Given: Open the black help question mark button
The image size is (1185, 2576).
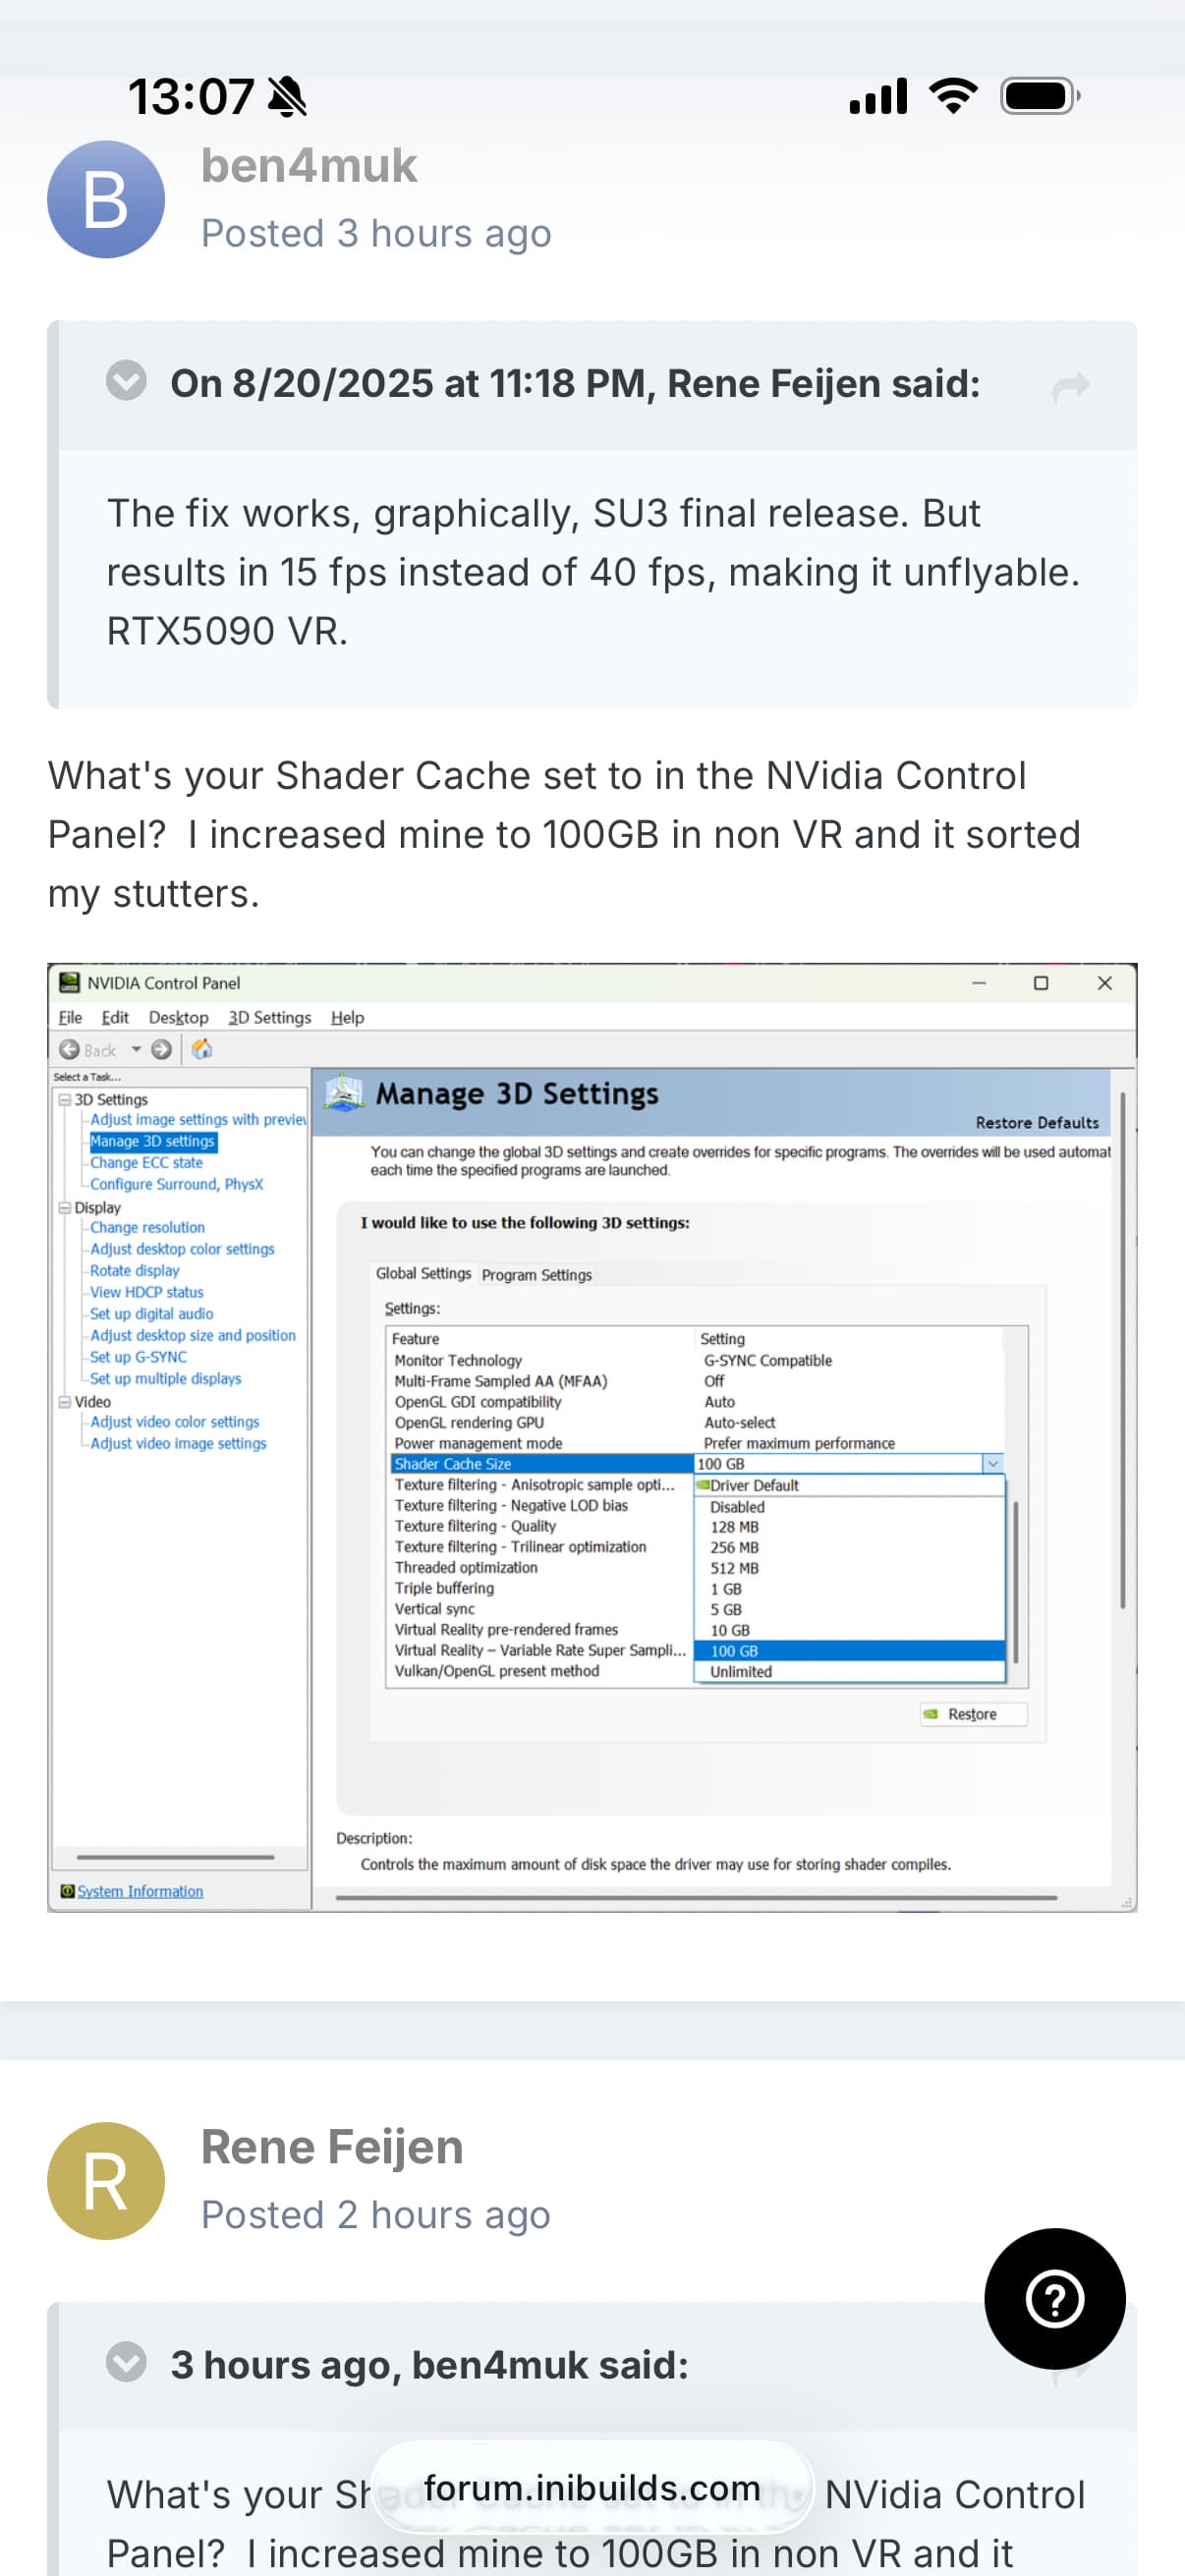Looking at the screenshot, I should click(1054, 2298).
